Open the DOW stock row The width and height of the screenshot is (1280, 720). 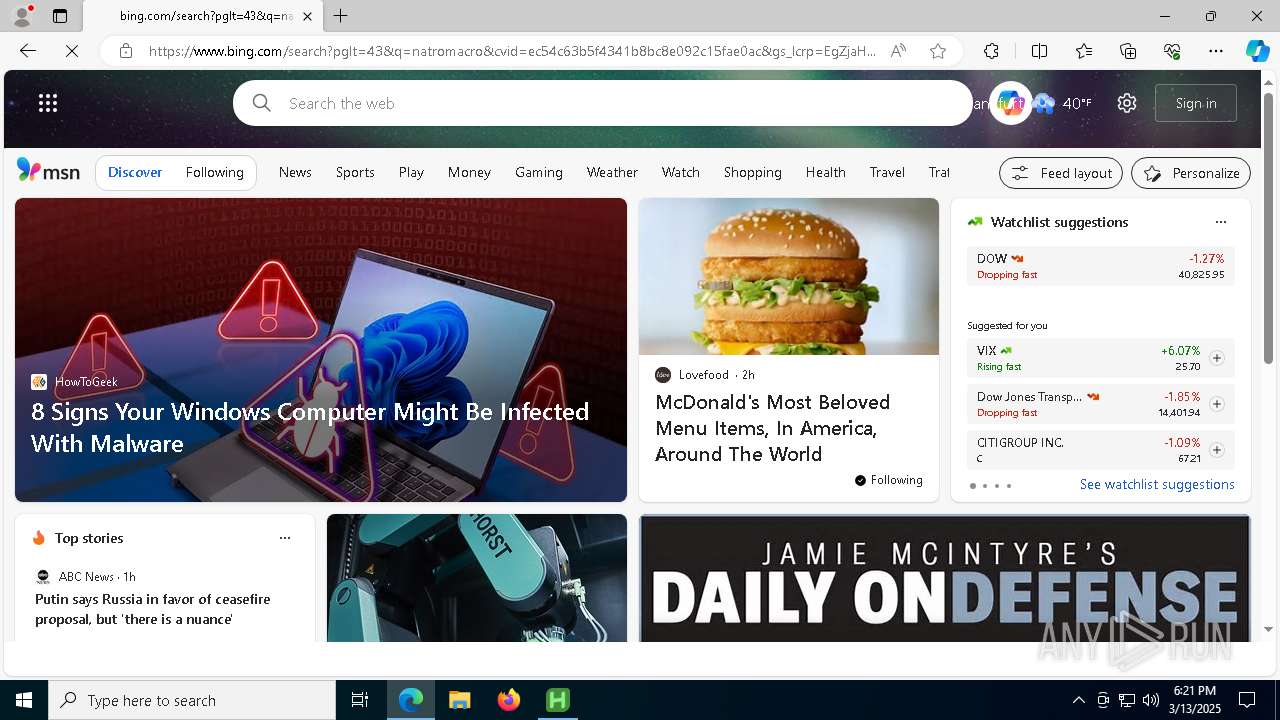(x=1100, y=266)
